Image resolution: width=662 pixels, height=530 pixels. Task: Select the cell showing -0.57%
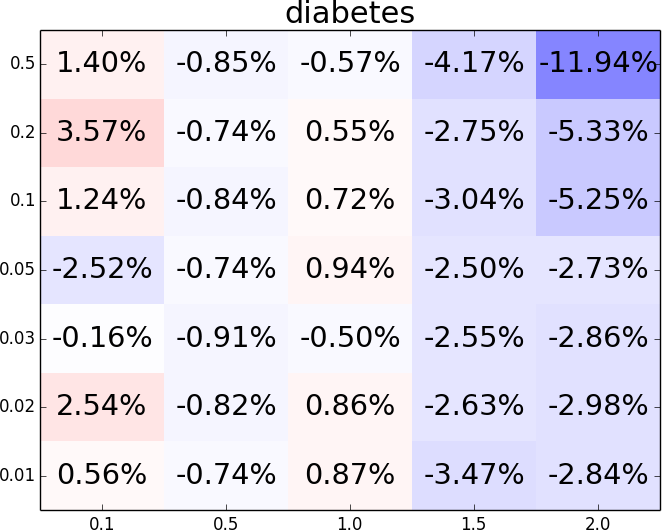click(350, 64)
